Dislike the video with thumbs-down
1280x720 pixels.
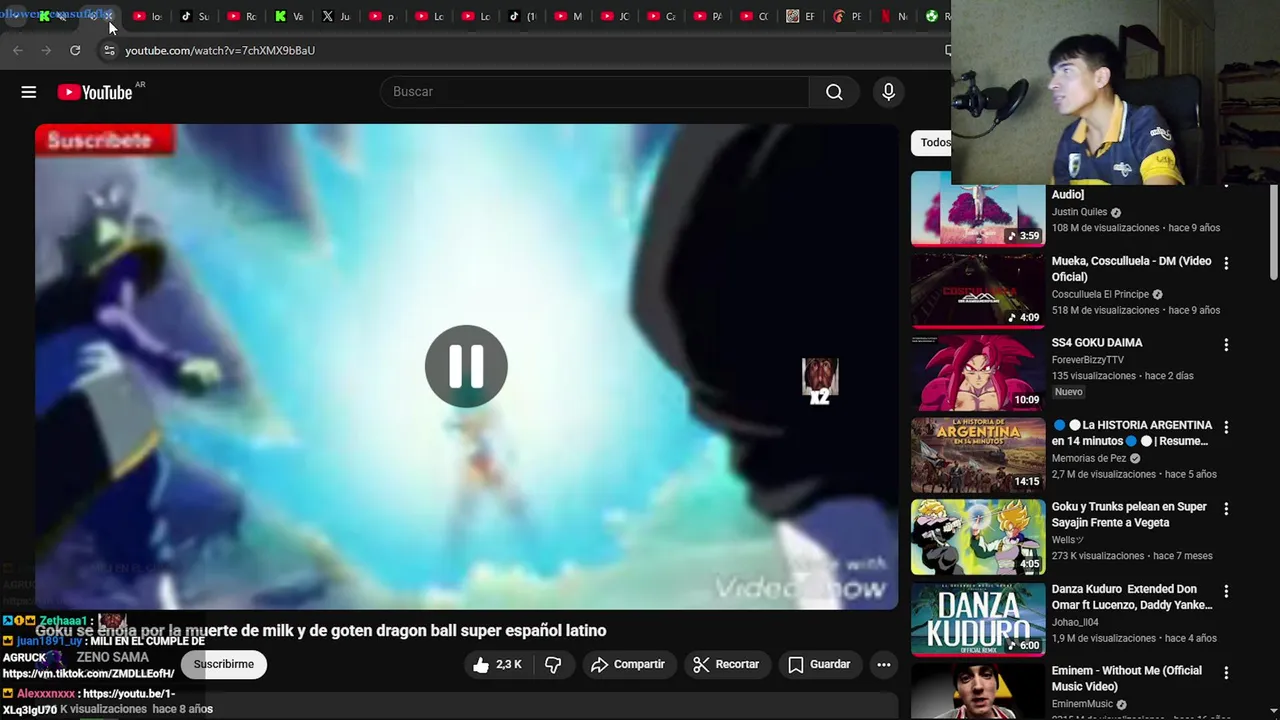pos(553,664)
